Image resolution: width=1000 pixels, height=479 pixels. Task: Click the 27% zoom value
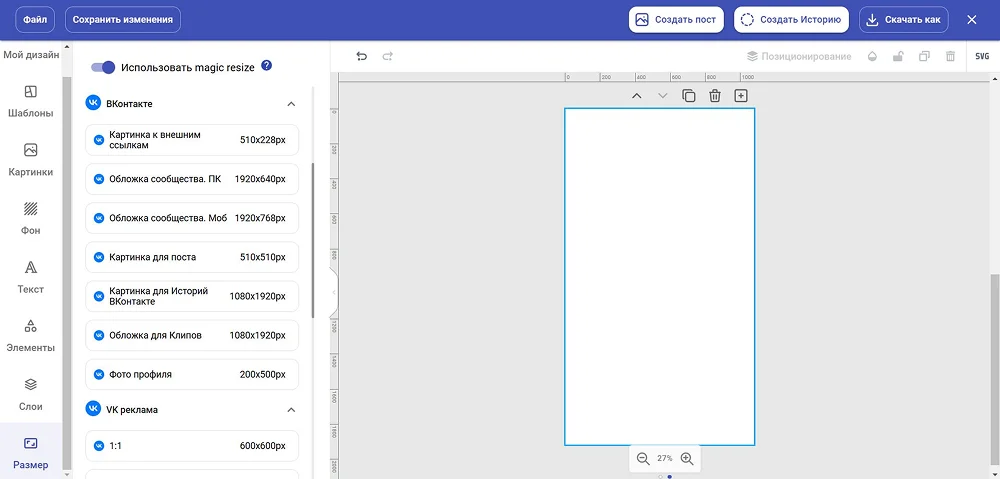tap(665, 458)
